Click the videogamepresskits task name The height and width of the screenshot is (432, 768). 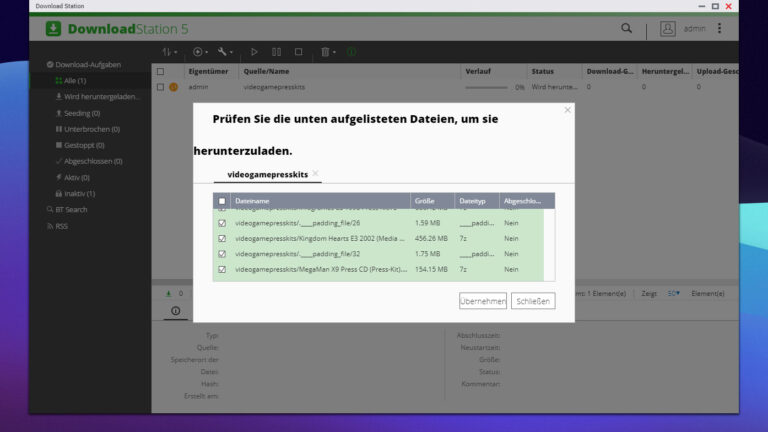click(x=274, y=87)
